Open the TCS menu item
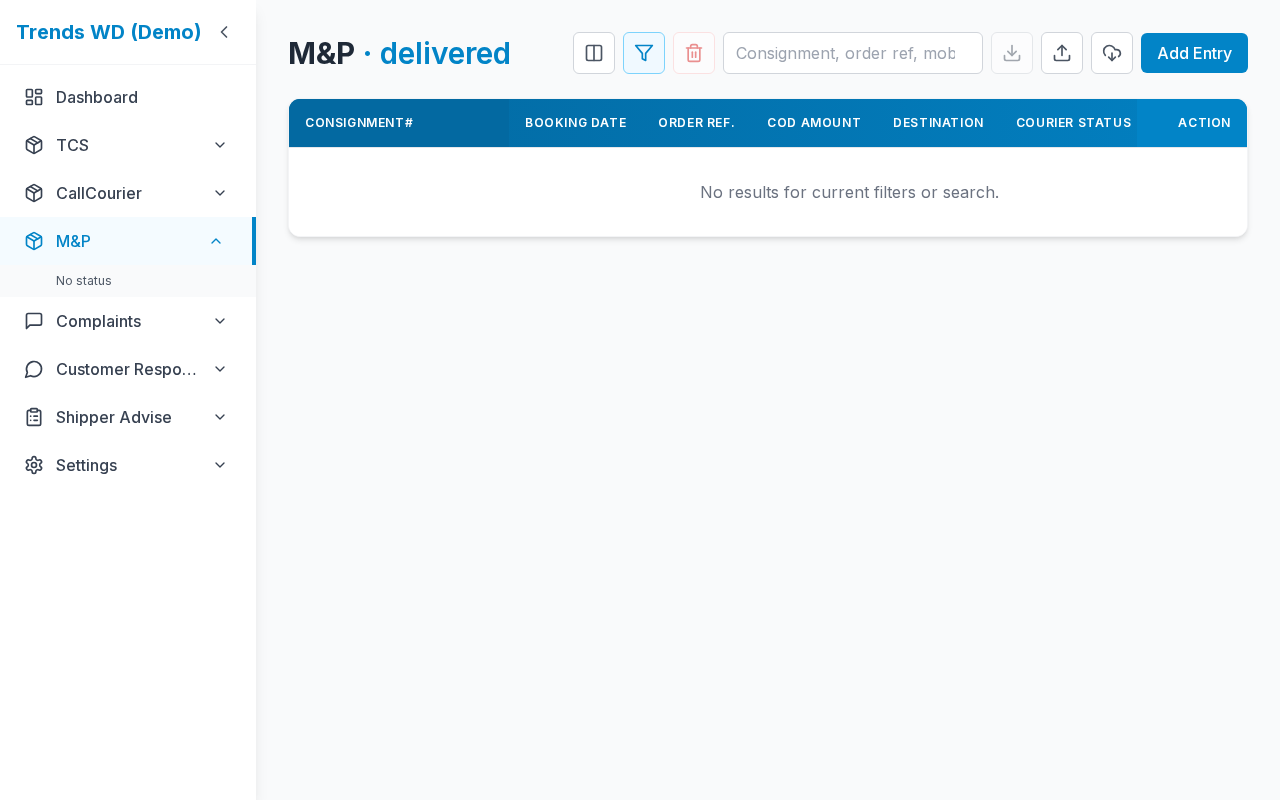The image size is (1280, 800). coord(128,145)
